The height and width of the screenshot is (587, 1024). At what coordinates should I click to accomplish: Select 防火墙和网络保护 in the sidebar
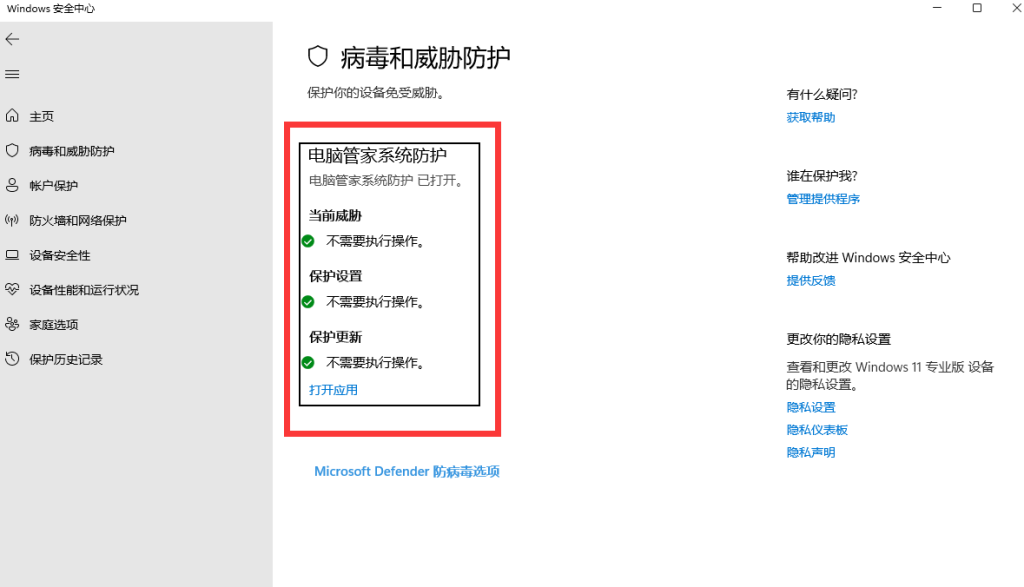tap(77, 221)
